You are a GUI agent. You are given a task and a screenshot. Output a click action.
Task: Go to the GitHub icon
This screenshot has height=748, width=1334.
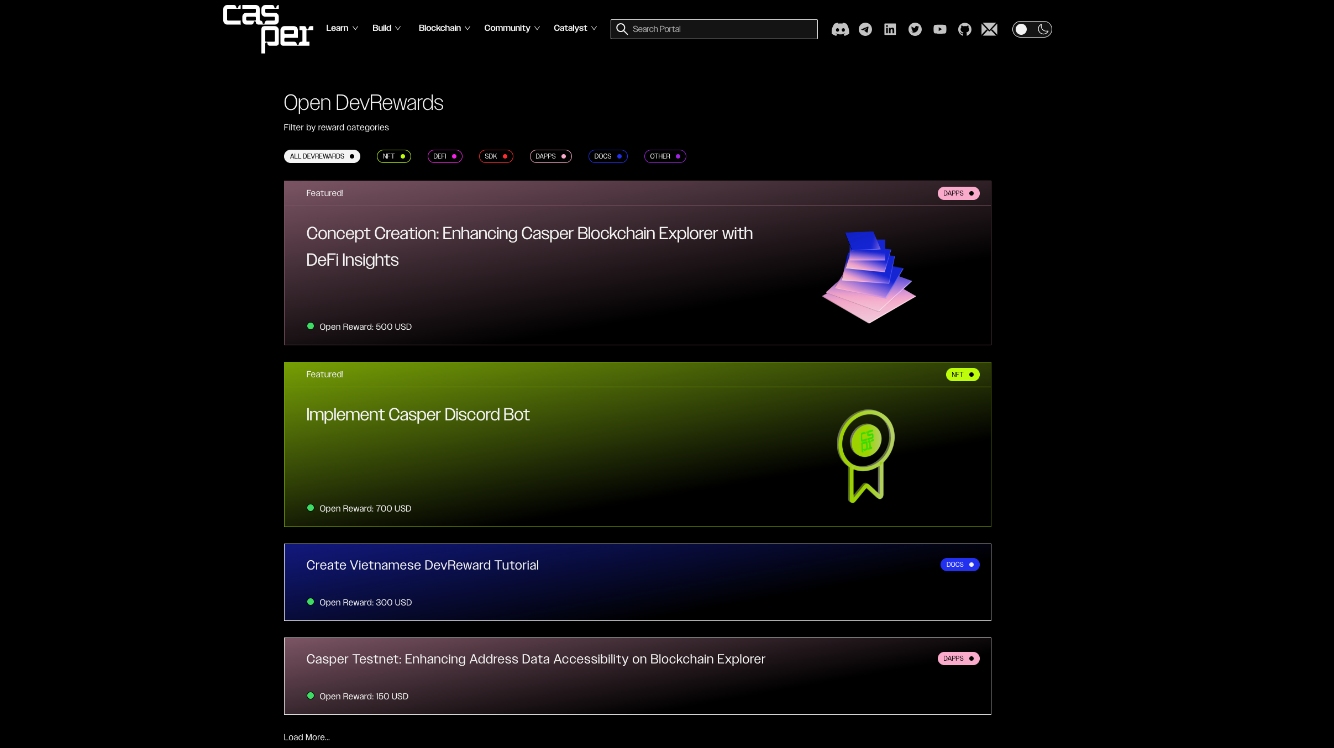tap(965, 29)
